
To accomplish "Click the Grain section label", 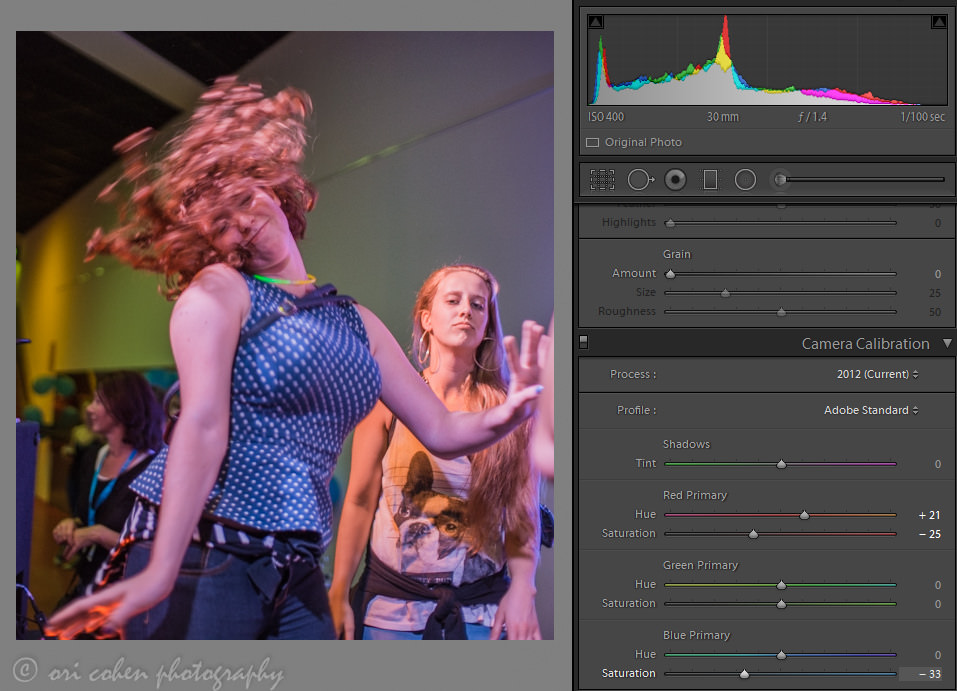I will click(x=676, y=254).
